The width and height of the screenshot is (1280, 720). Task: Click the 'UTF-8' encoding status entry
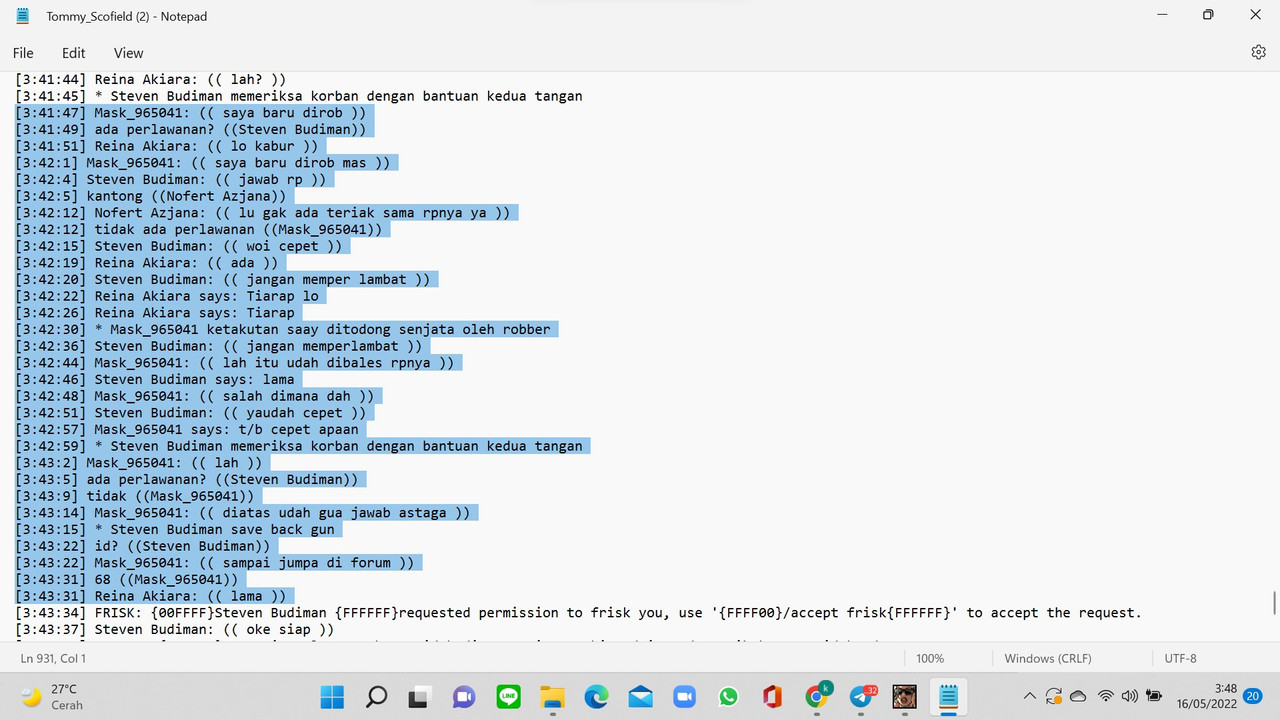tap(1180, 658)
